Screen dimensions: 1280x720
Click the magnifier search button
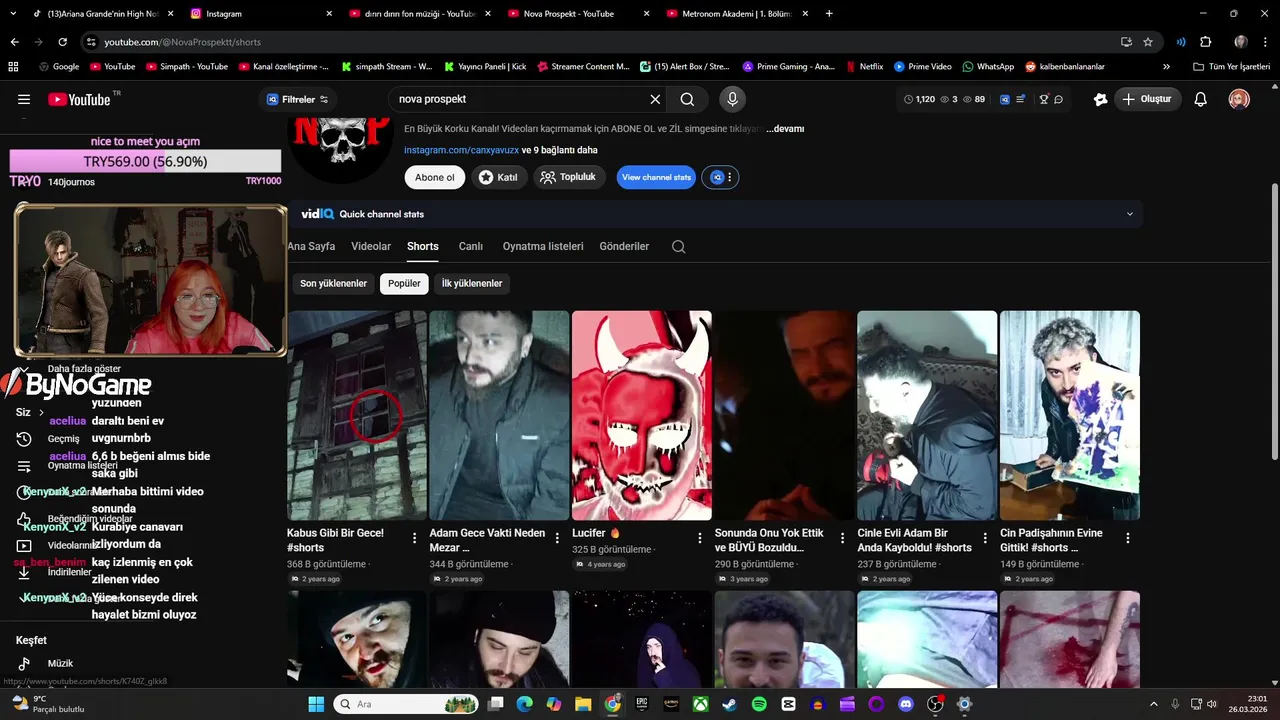pos(687,99)
